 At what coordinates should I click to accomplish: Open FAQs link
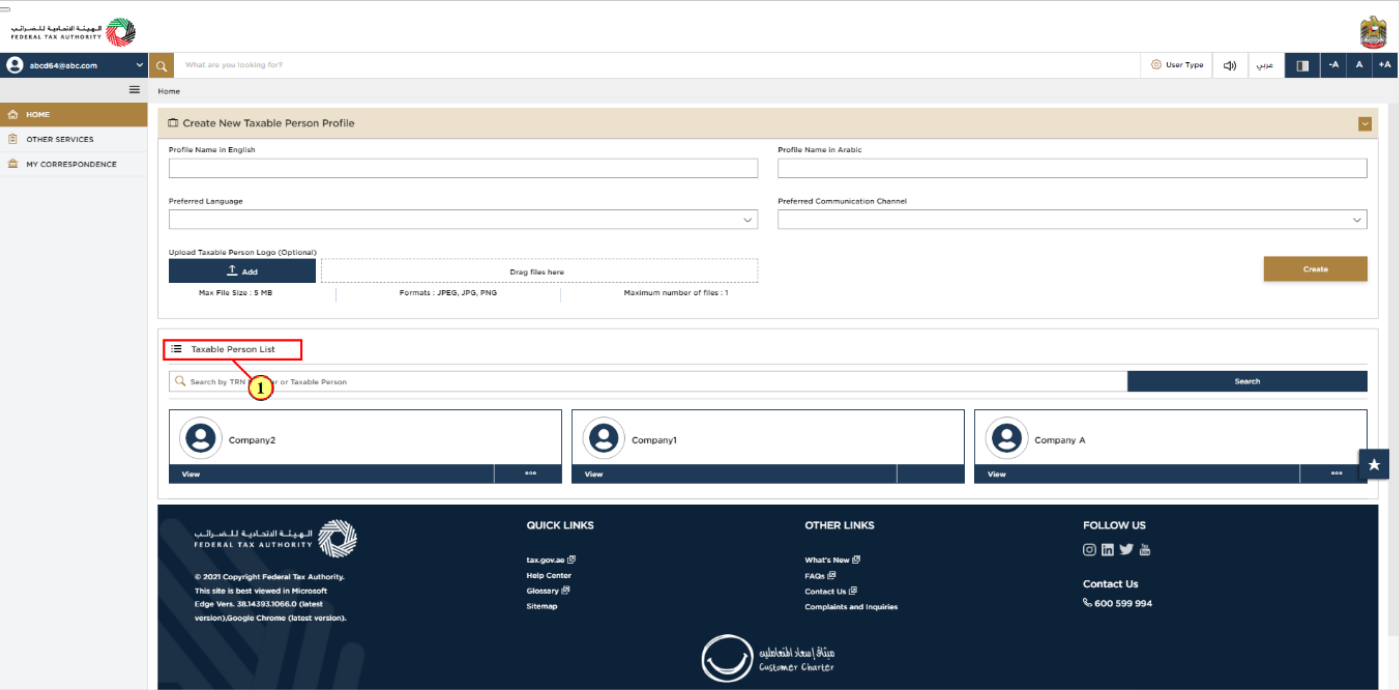[820, 576]
